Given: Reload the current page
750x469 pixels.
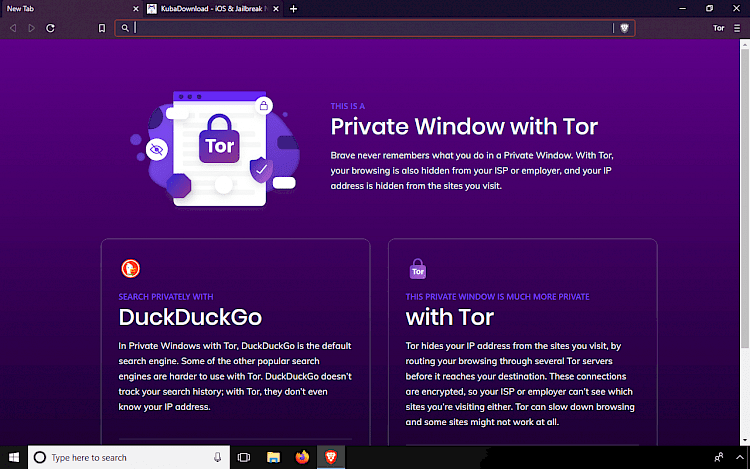Looking at the screenshot, I should pos(50,28).
